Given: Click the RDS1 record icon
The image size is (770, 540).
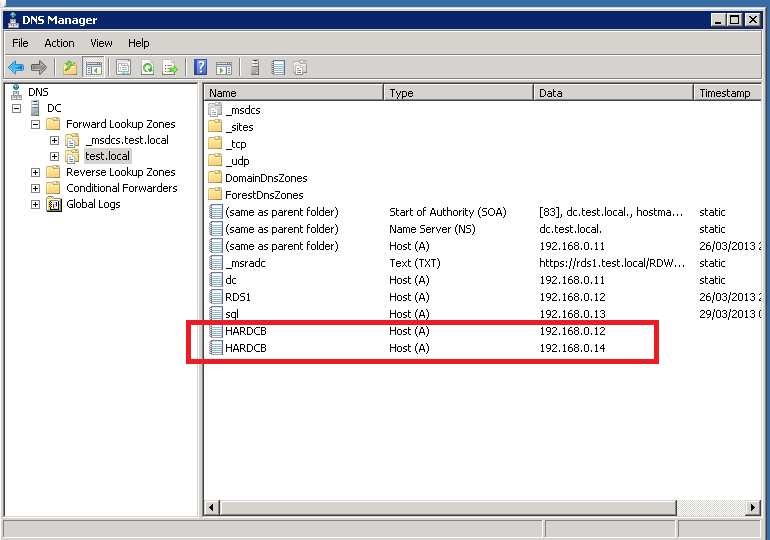Looking at the screenshot, I should pos(216,297).
